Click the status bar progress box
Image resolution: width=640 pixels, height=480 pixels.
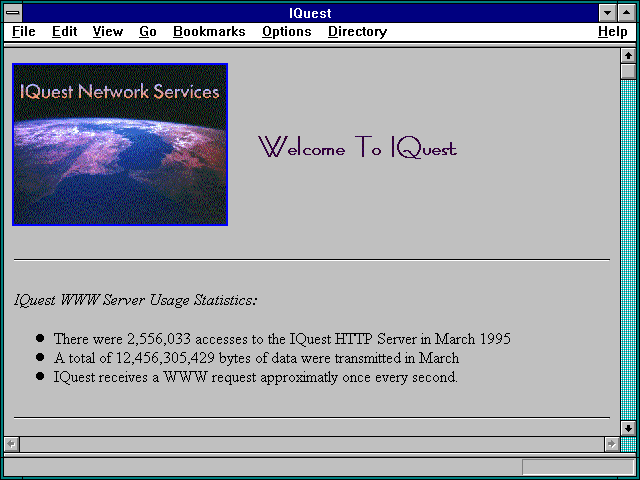tap(578, 467)
